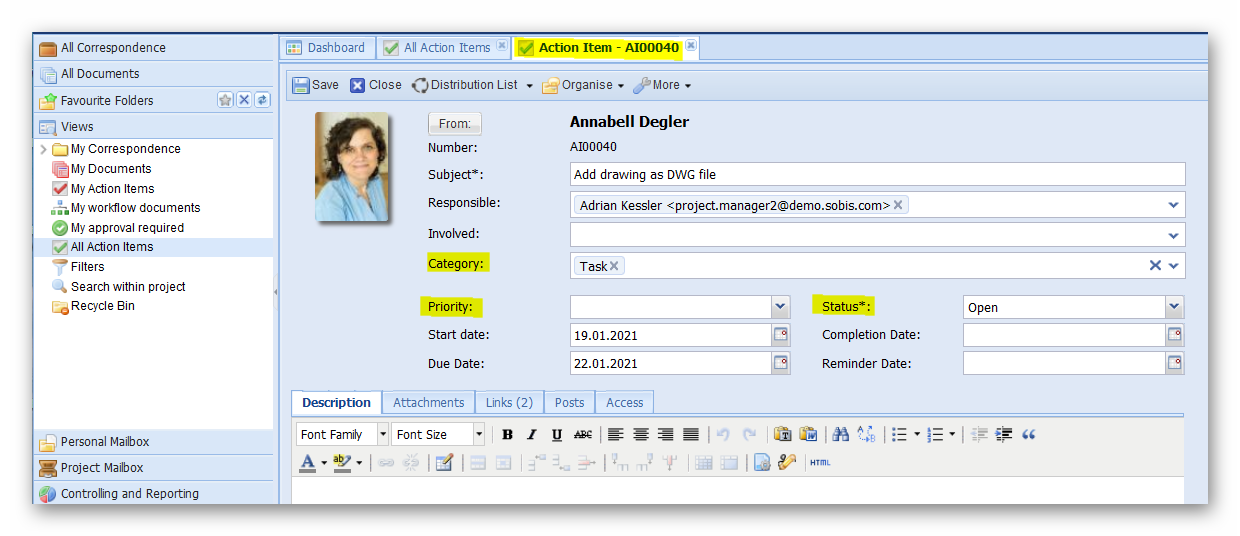Toggle italic formatting in the editor
Screen dimensions: 1240x536
(x=532, y=435)
